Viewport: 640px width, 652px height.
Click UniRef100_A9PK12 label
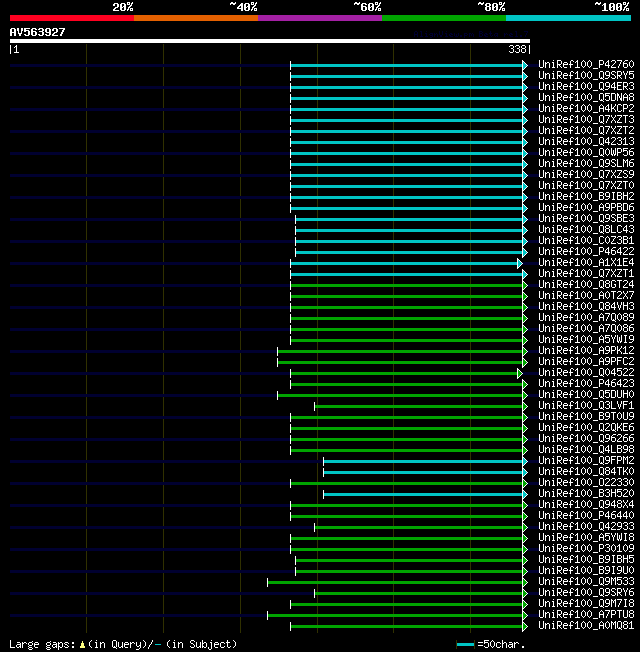click(x=586, y=351)
